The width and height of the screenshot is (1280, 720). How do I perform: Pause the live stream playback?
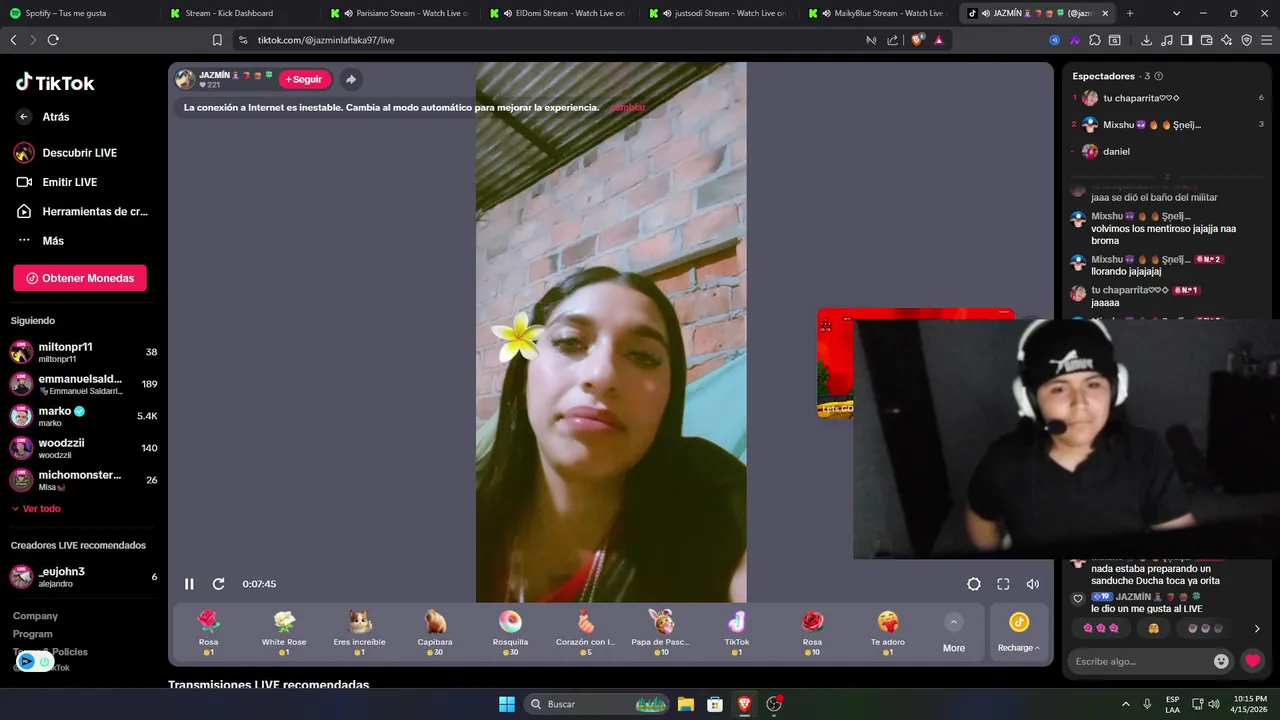189,584
